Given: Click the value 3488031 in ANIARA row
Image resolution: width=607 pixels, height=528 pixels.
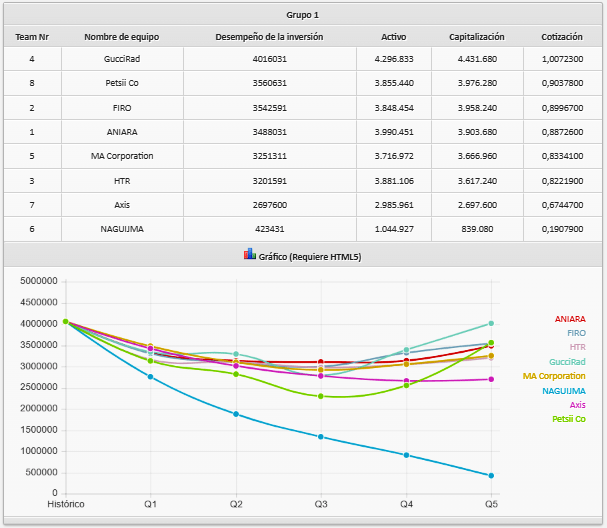Looking at the screenshot, I should [x=270, y=132].
